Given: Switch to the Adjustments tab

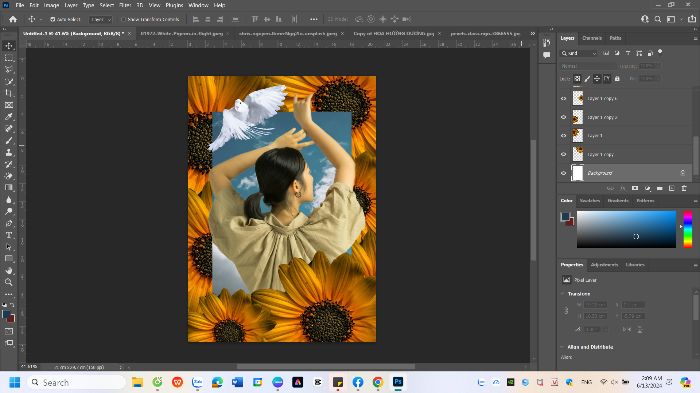Looking at the screenshot, I should tap(604, 265).
